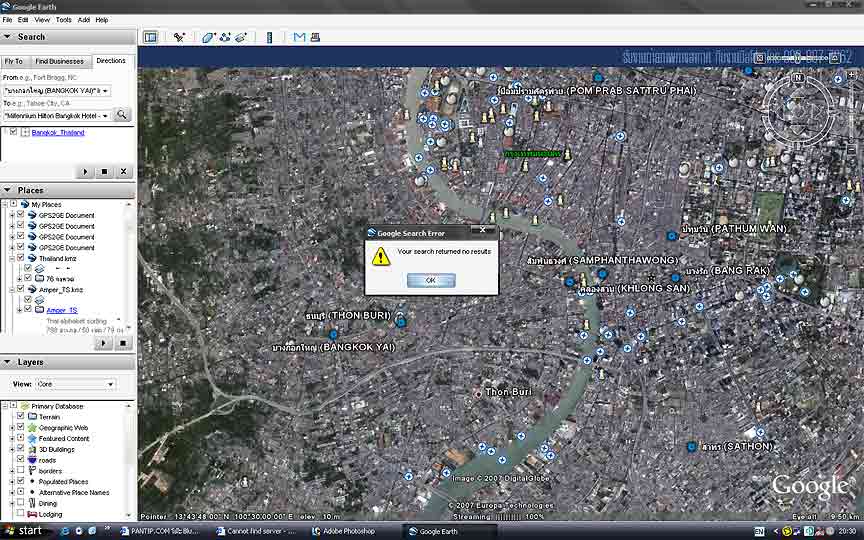
Task: Enable the Dining layer checkbox
Action: [20, 503]
